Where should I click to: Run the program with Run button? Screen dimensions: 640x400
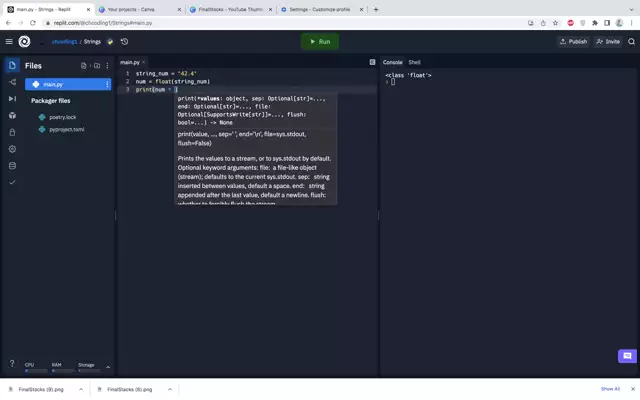coord(320,42)
